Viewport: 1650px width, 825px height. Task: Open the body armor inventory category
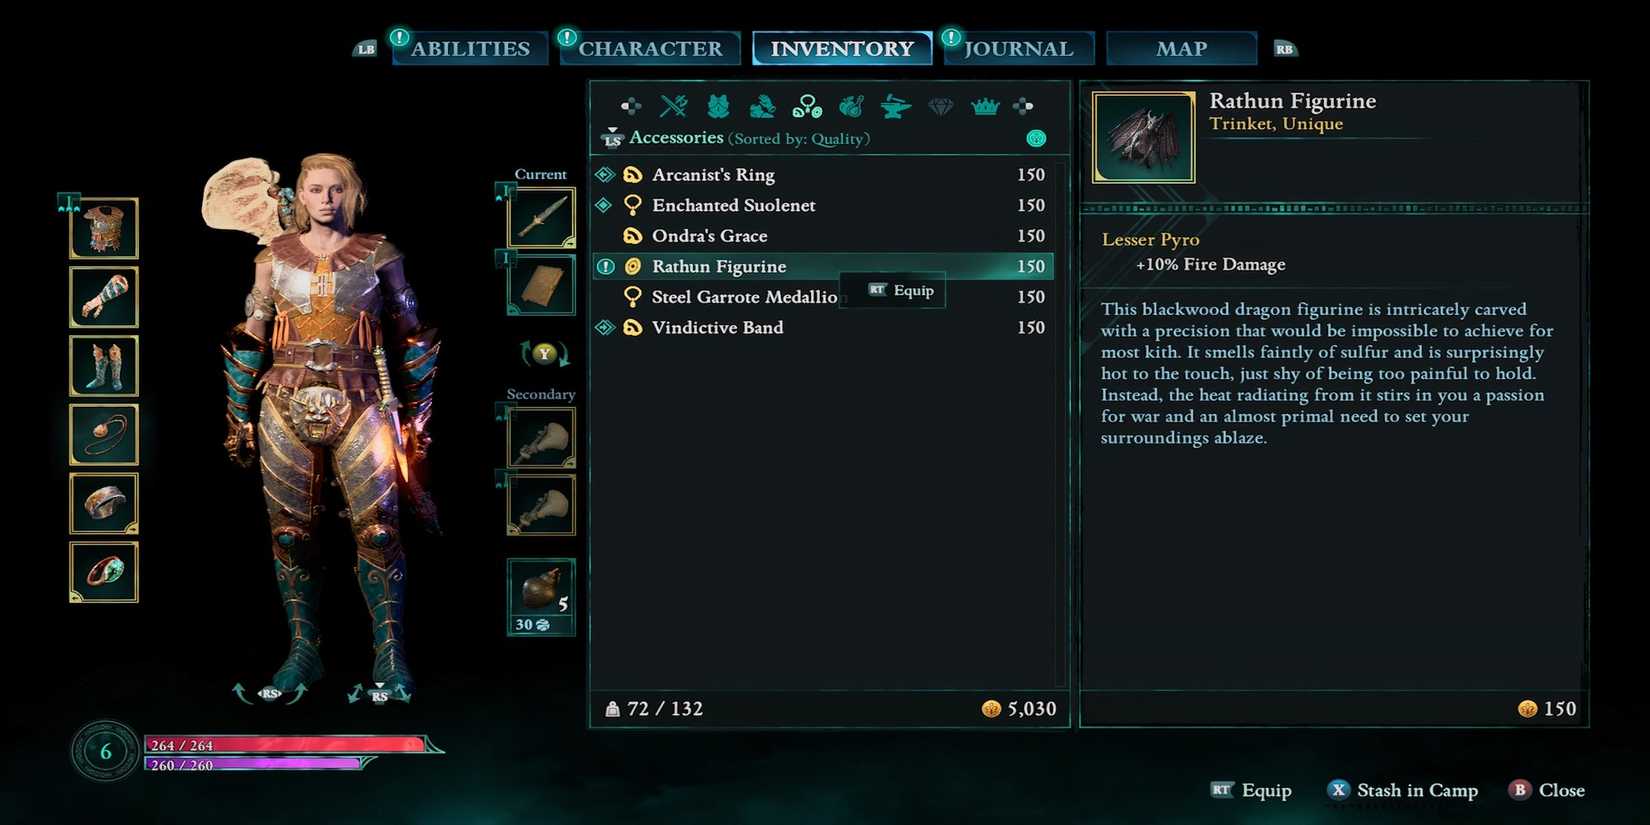718,105
